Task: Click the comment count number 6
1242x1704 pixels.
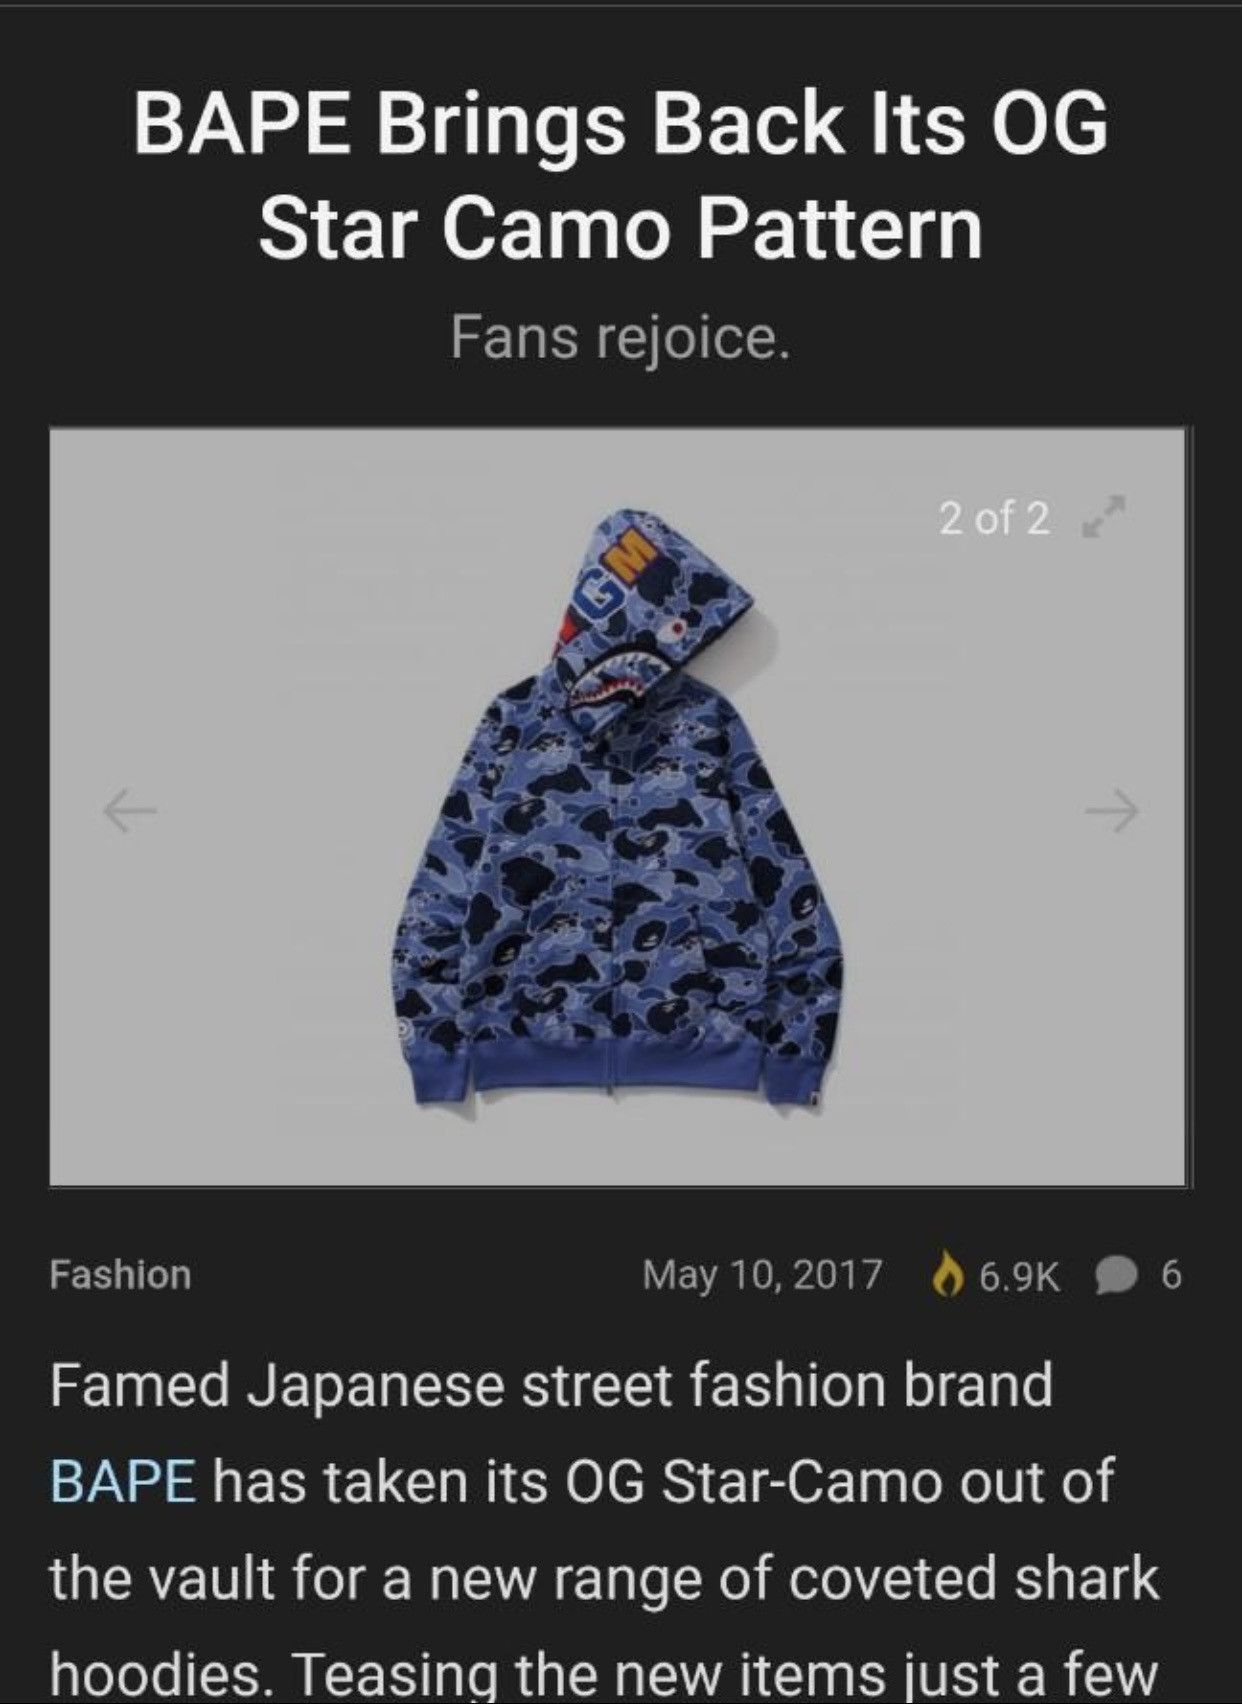Action: pyautogui.click(x=1171, y=1275)
